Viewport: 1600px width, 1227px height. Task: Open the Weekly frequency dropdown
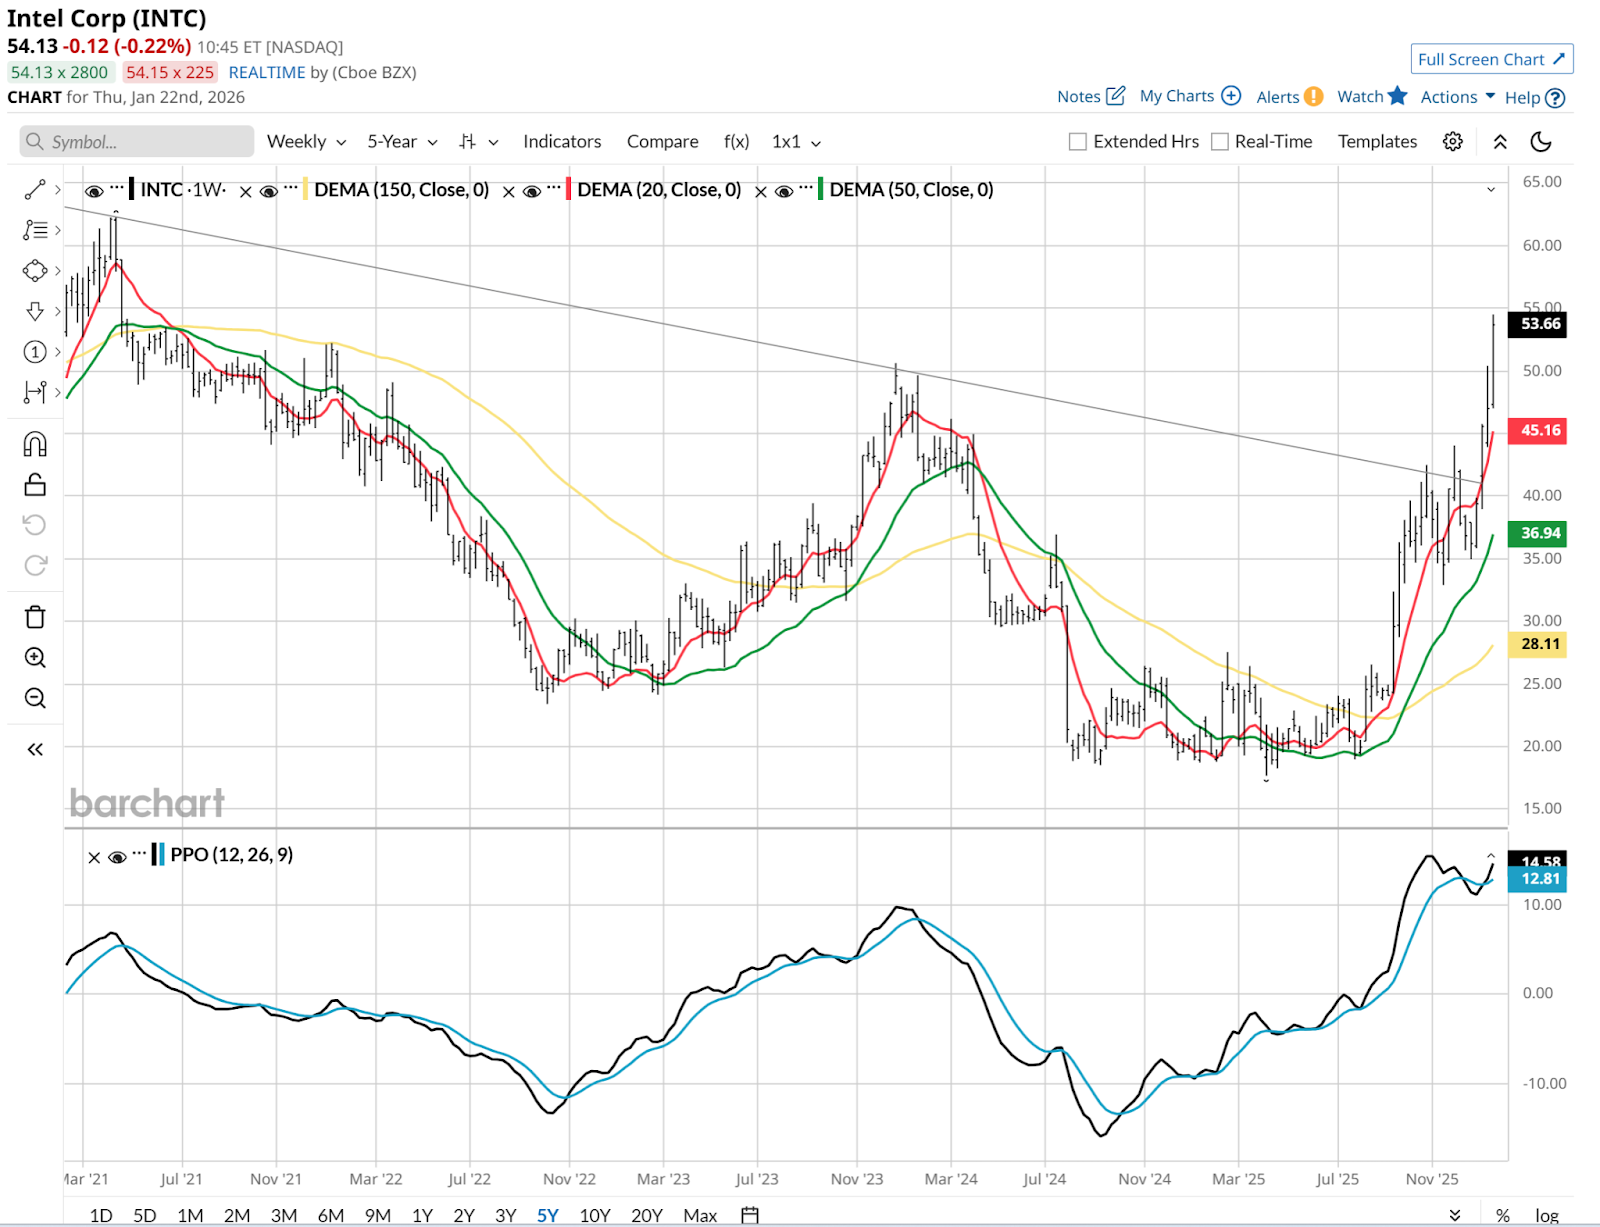click(306, 142)
